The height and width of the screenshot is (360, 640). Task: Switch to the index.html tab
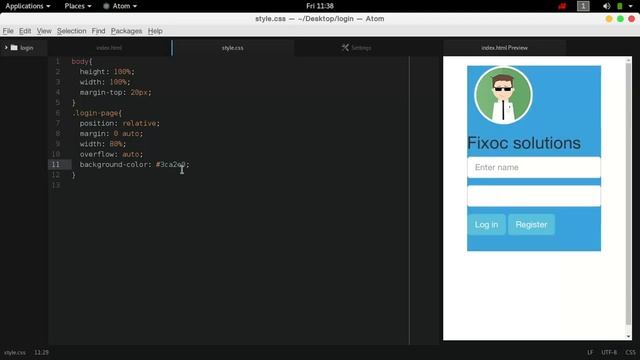pos(109,48)
